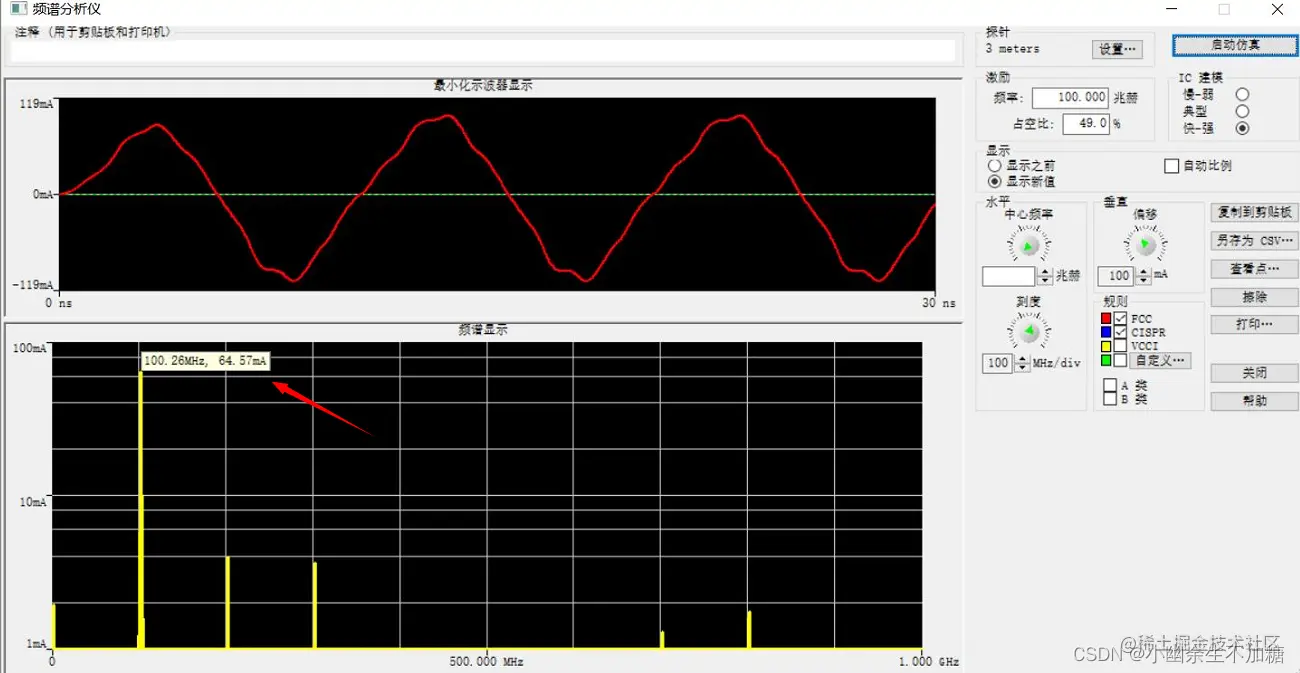Click the yellow VCCI color swatch
Viewport: 1300px width, 673px height.
click(1106, 346)
